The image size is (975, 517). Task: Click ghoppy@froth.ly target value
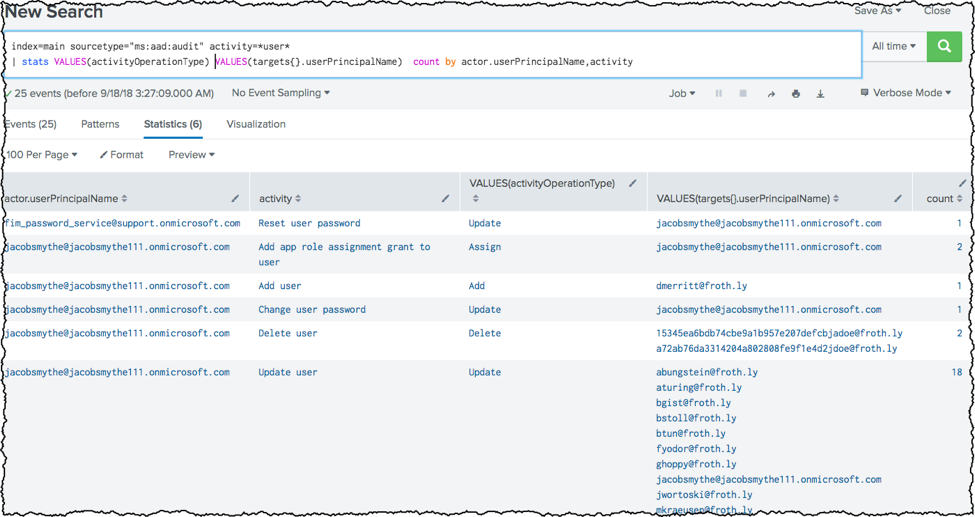(x=696, y=464)
